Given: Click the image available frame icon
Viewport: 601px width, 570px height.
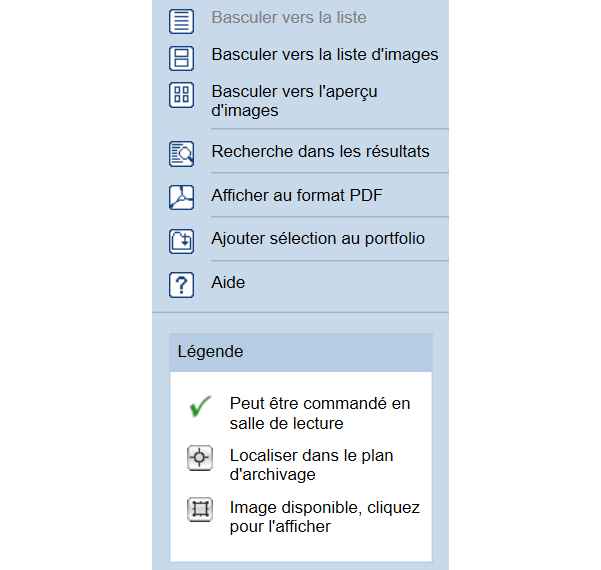Looking at the screenshot, I should [200, 509].
